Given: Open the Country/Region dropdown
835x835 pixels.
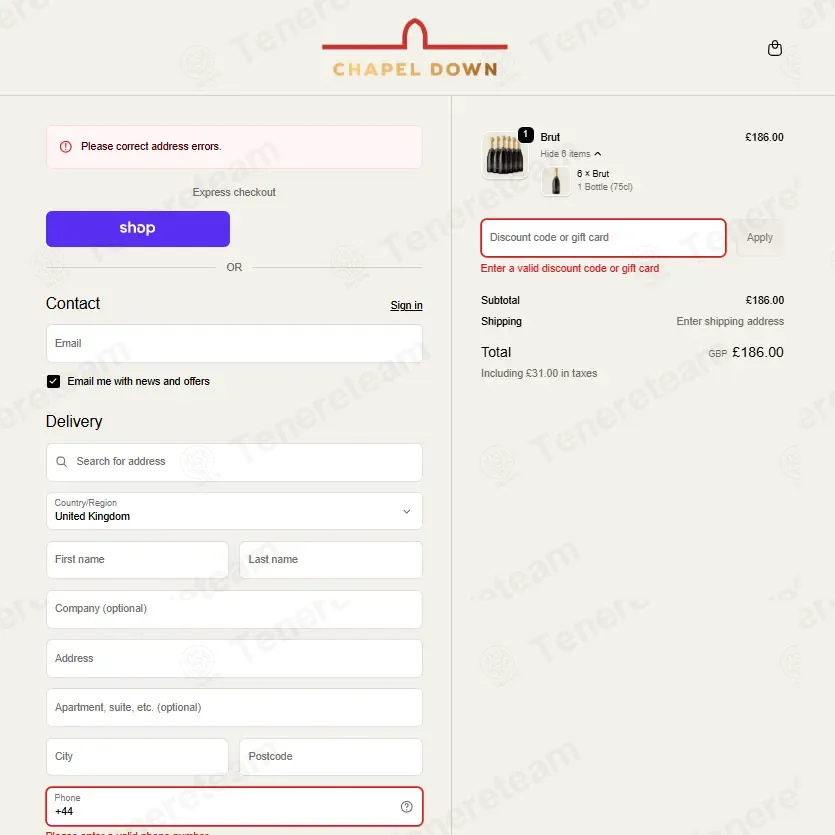Looking at the screenshot, I should tap(234, 511).
